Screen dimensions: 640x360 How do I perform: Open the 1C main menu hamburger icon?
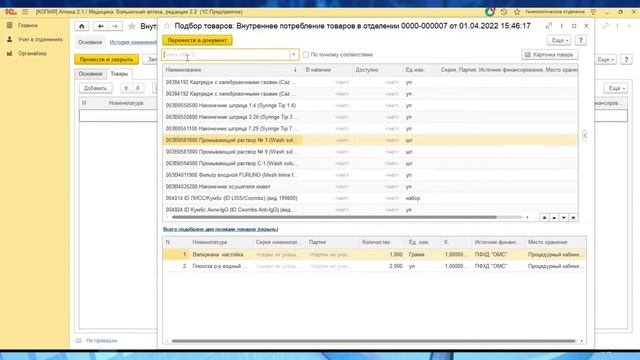point(25,12)
